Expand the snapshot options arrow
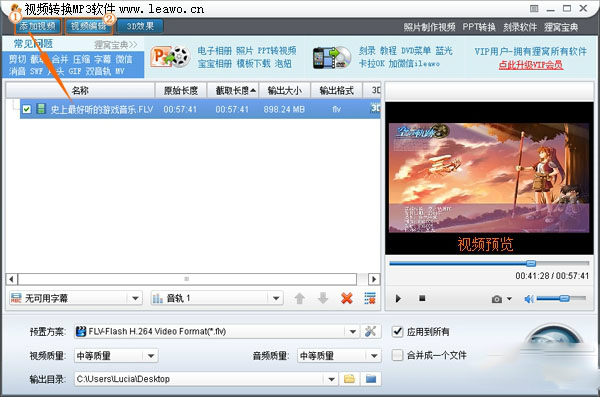600x397 pixels. click(509, 299)
